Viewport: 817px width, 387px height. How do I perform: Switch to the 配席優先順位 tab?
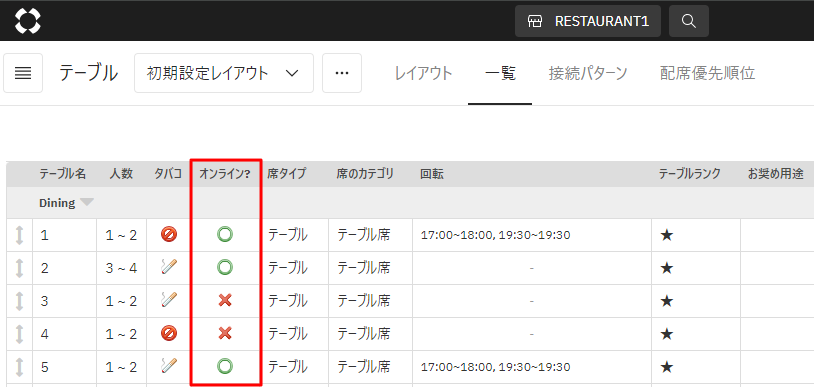[708, 73]
